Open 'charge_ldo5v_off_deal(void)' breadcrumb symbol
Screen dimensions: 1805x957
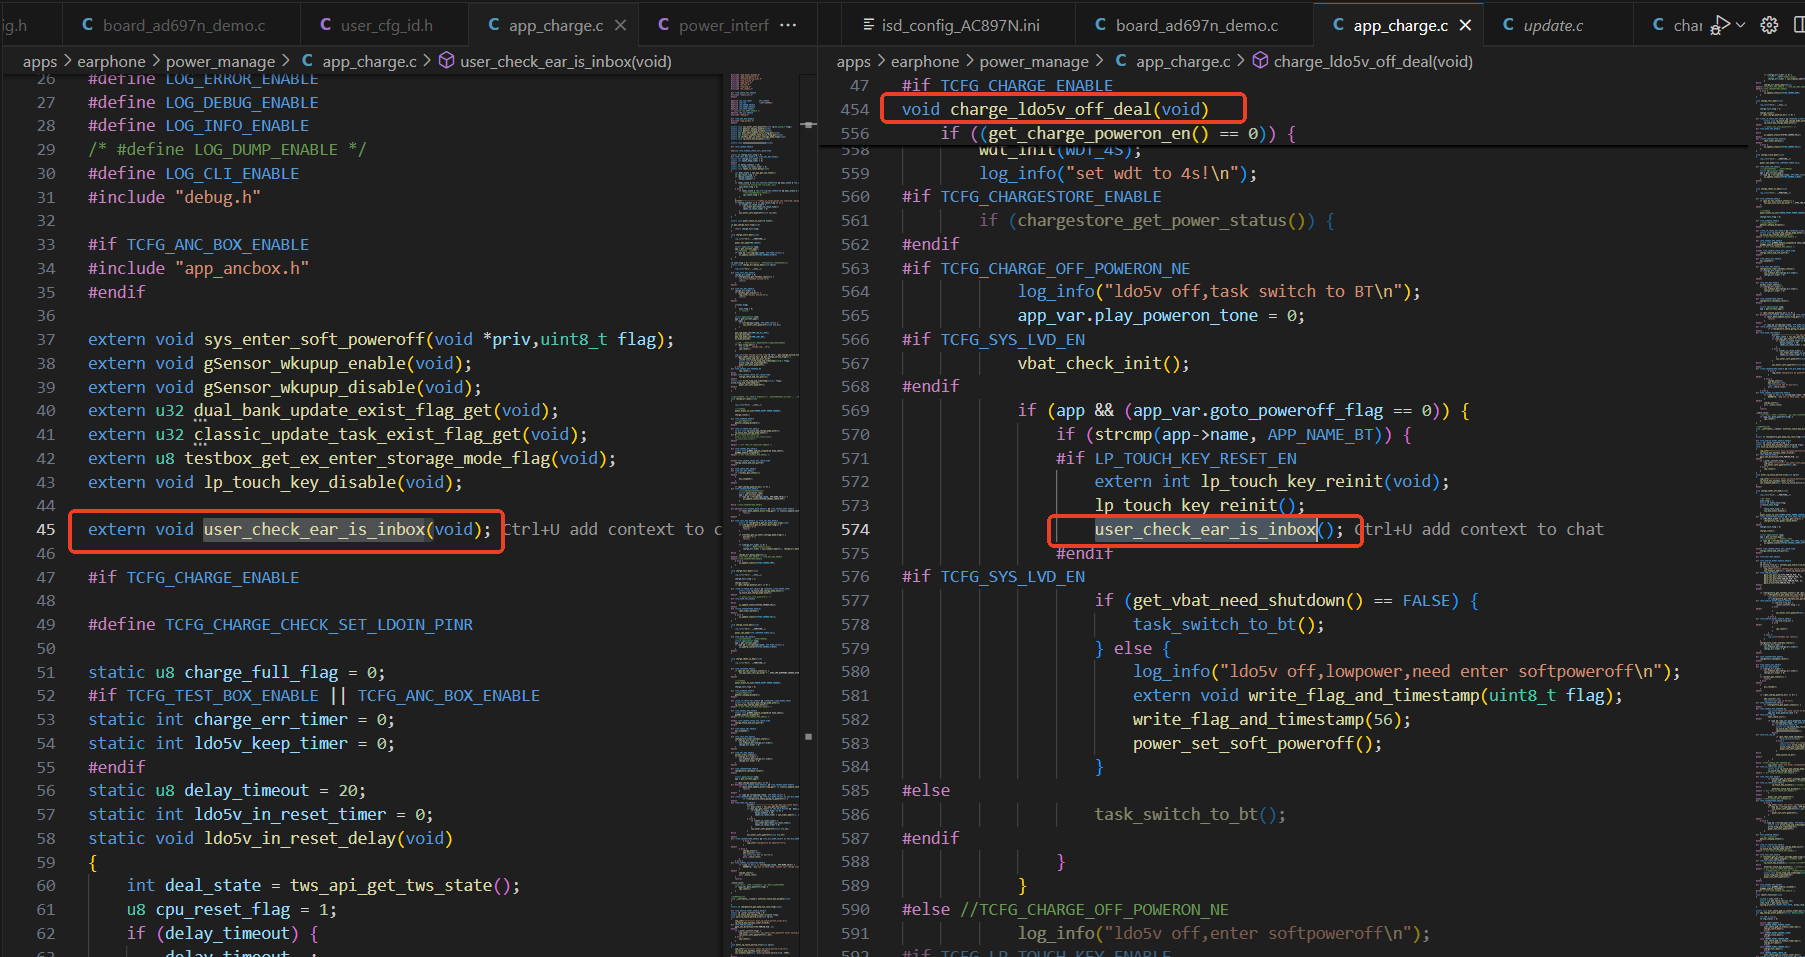(x=1373, y=61)
